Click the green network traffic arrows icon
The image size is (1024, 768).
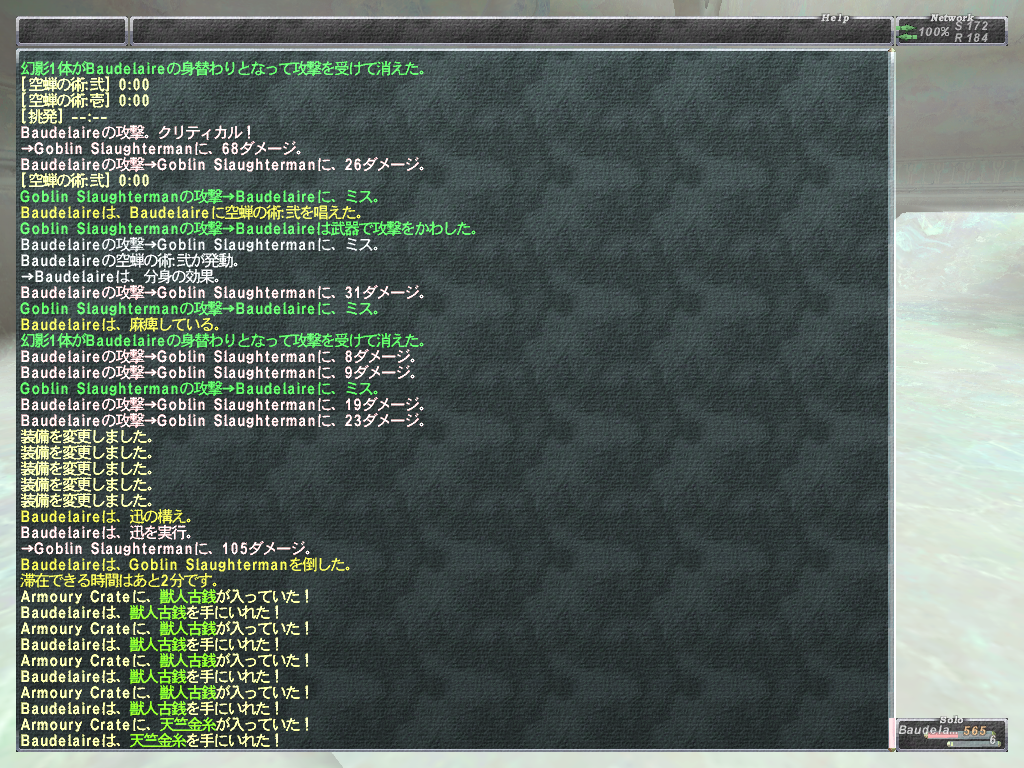907,33
